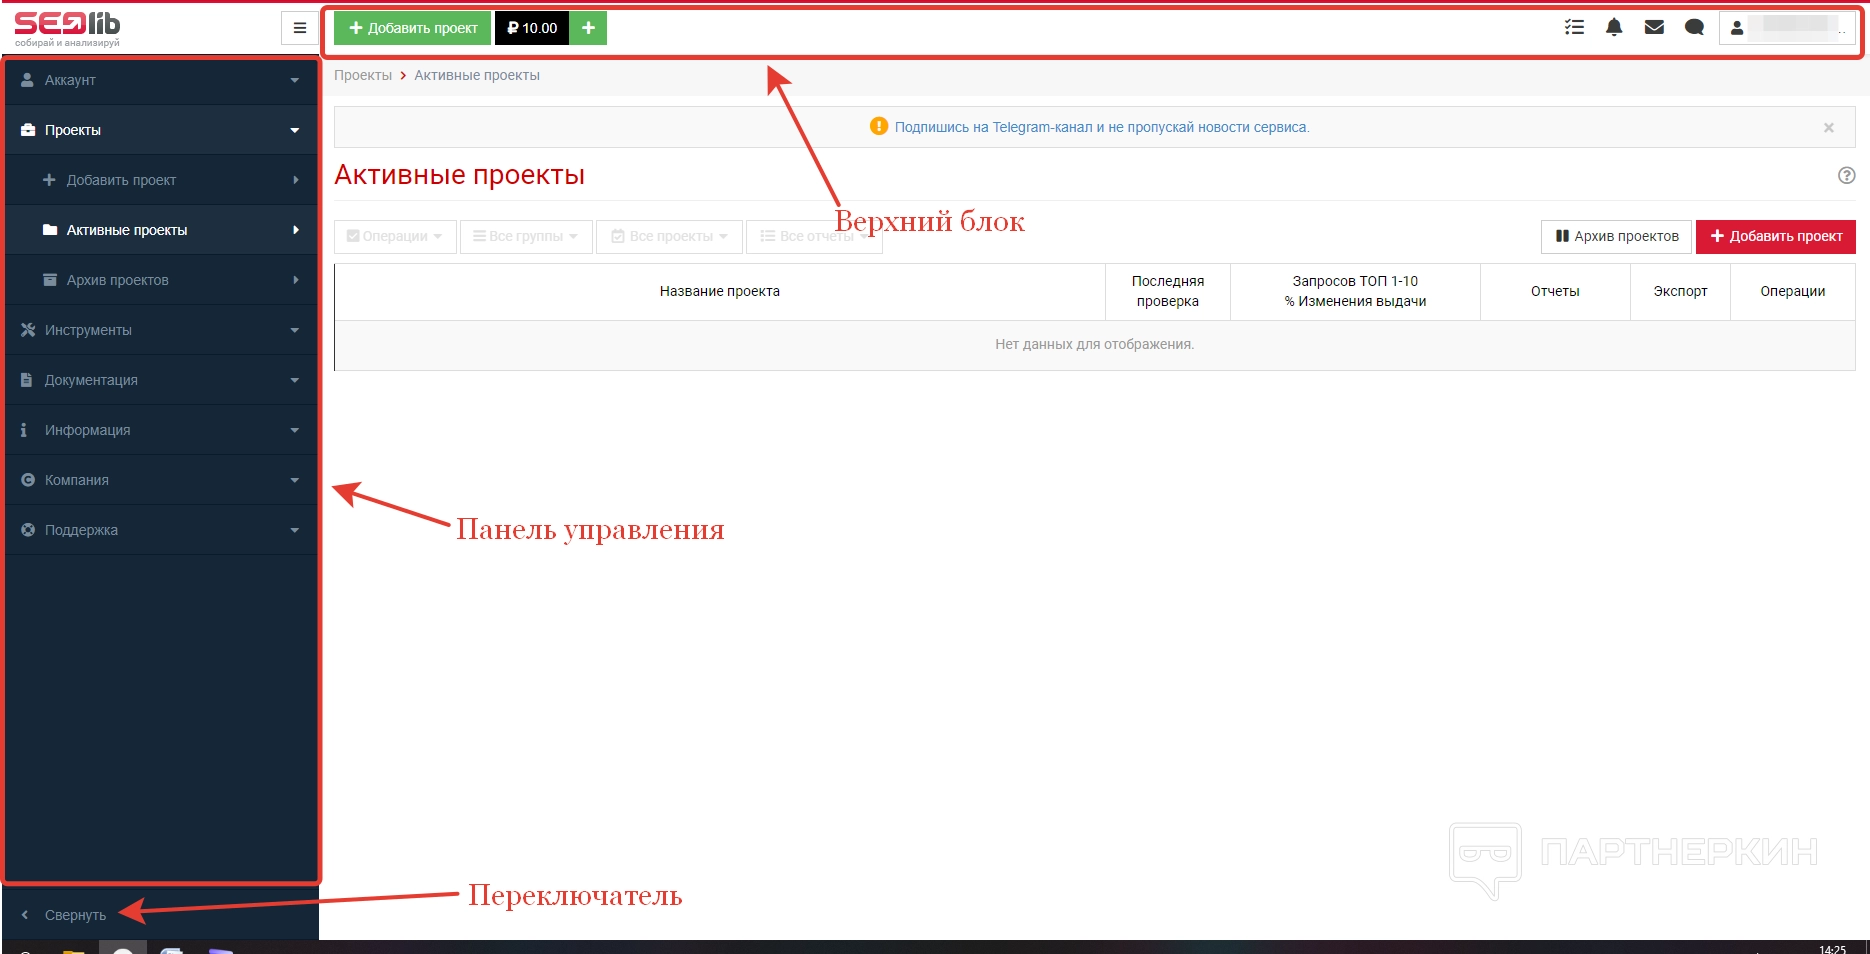Click the help question mark icon
The image size is (1870, 954).
[1847, 175]
